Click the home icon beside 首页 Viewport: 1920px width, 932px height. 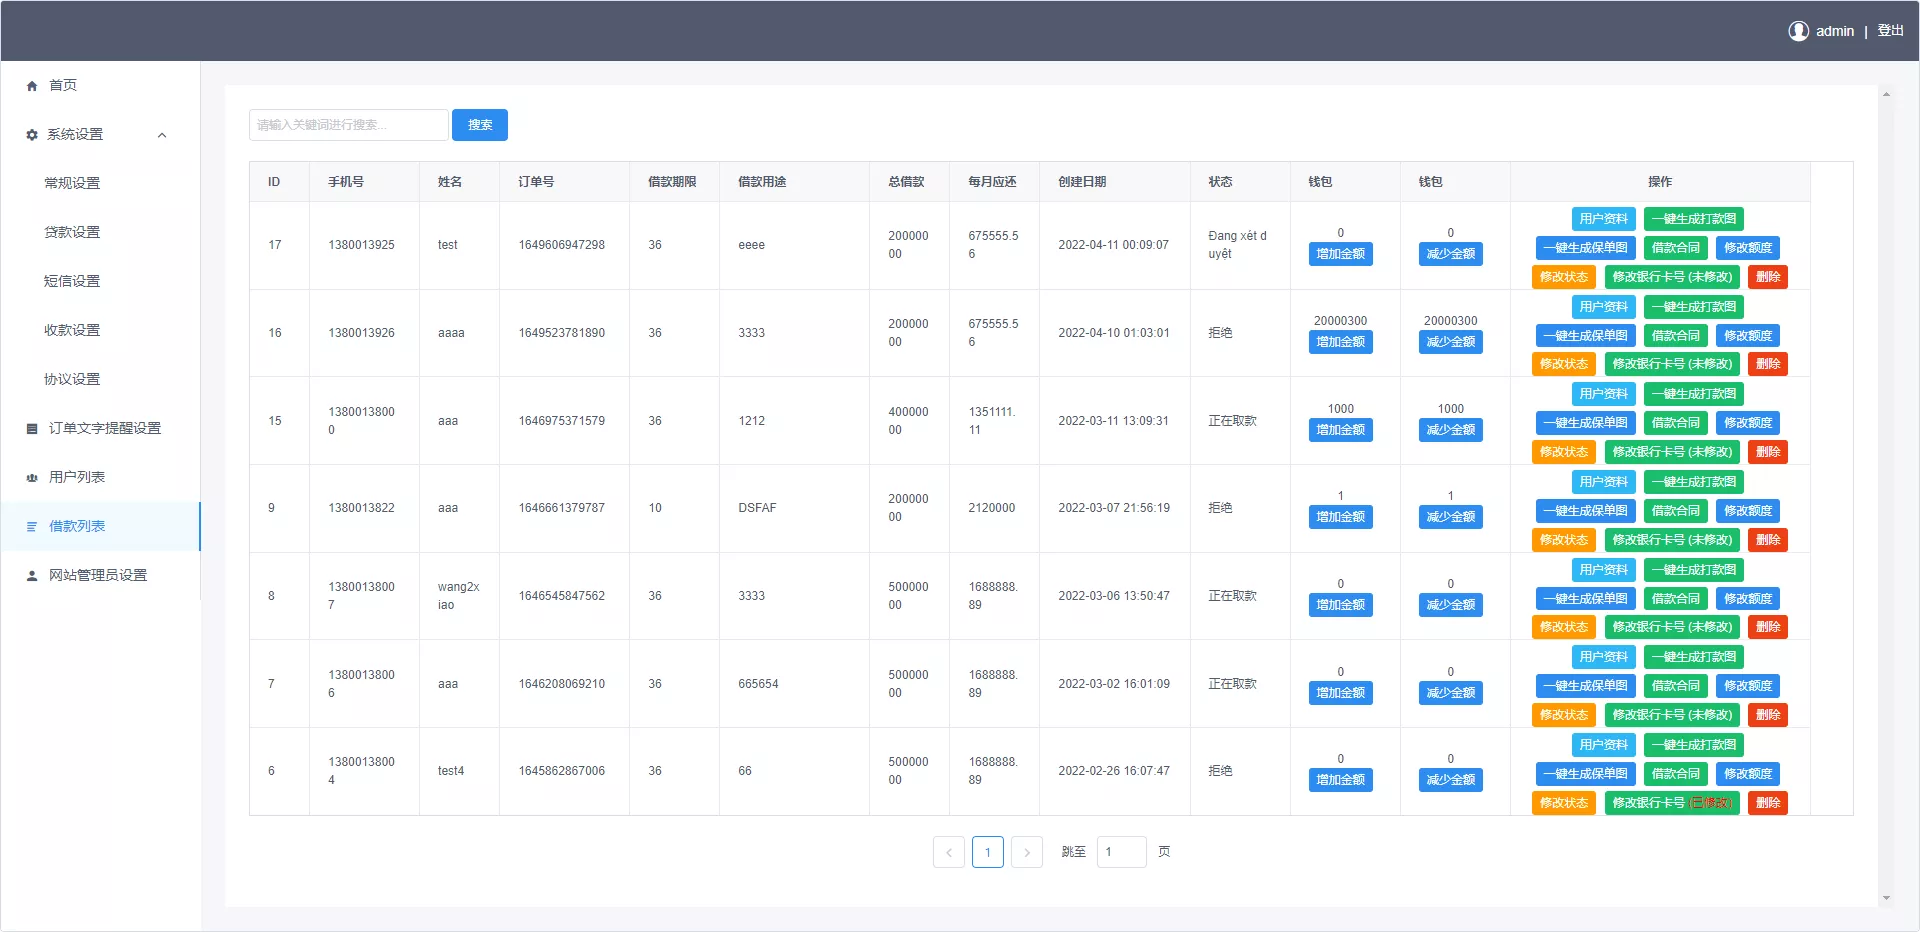tap(32, 86)
